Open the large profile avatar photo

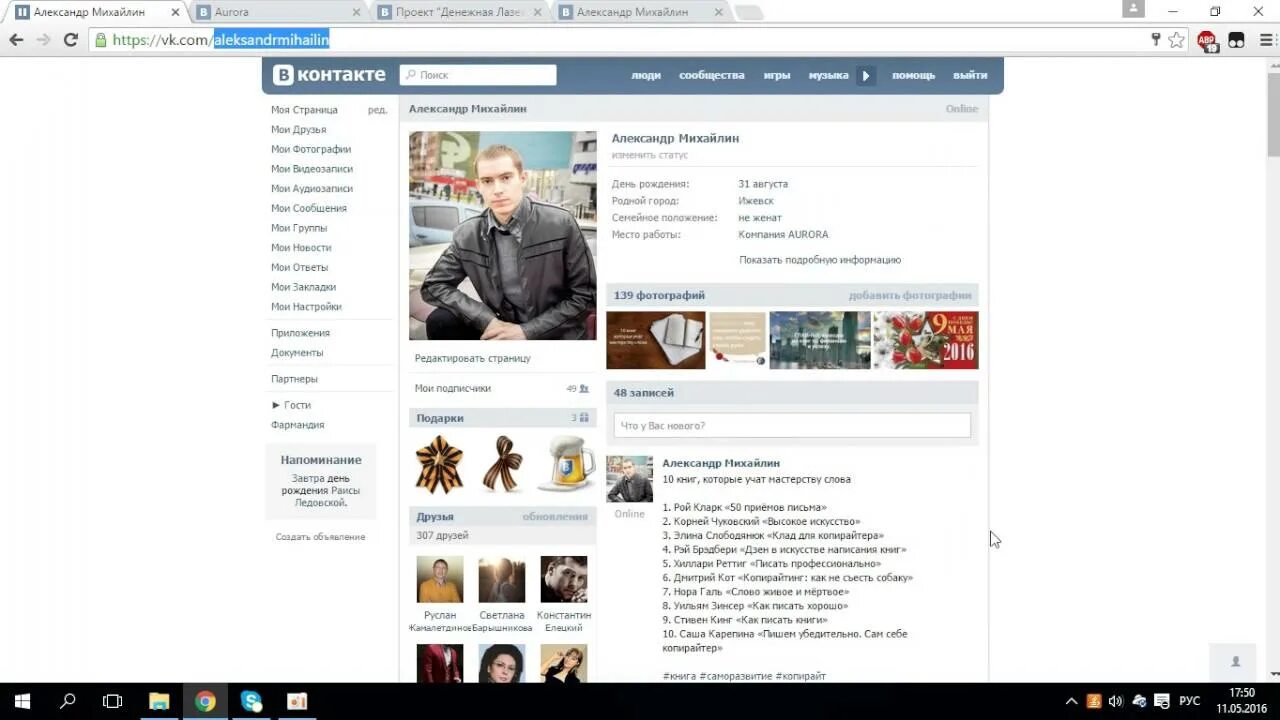[x=503, y=236]
